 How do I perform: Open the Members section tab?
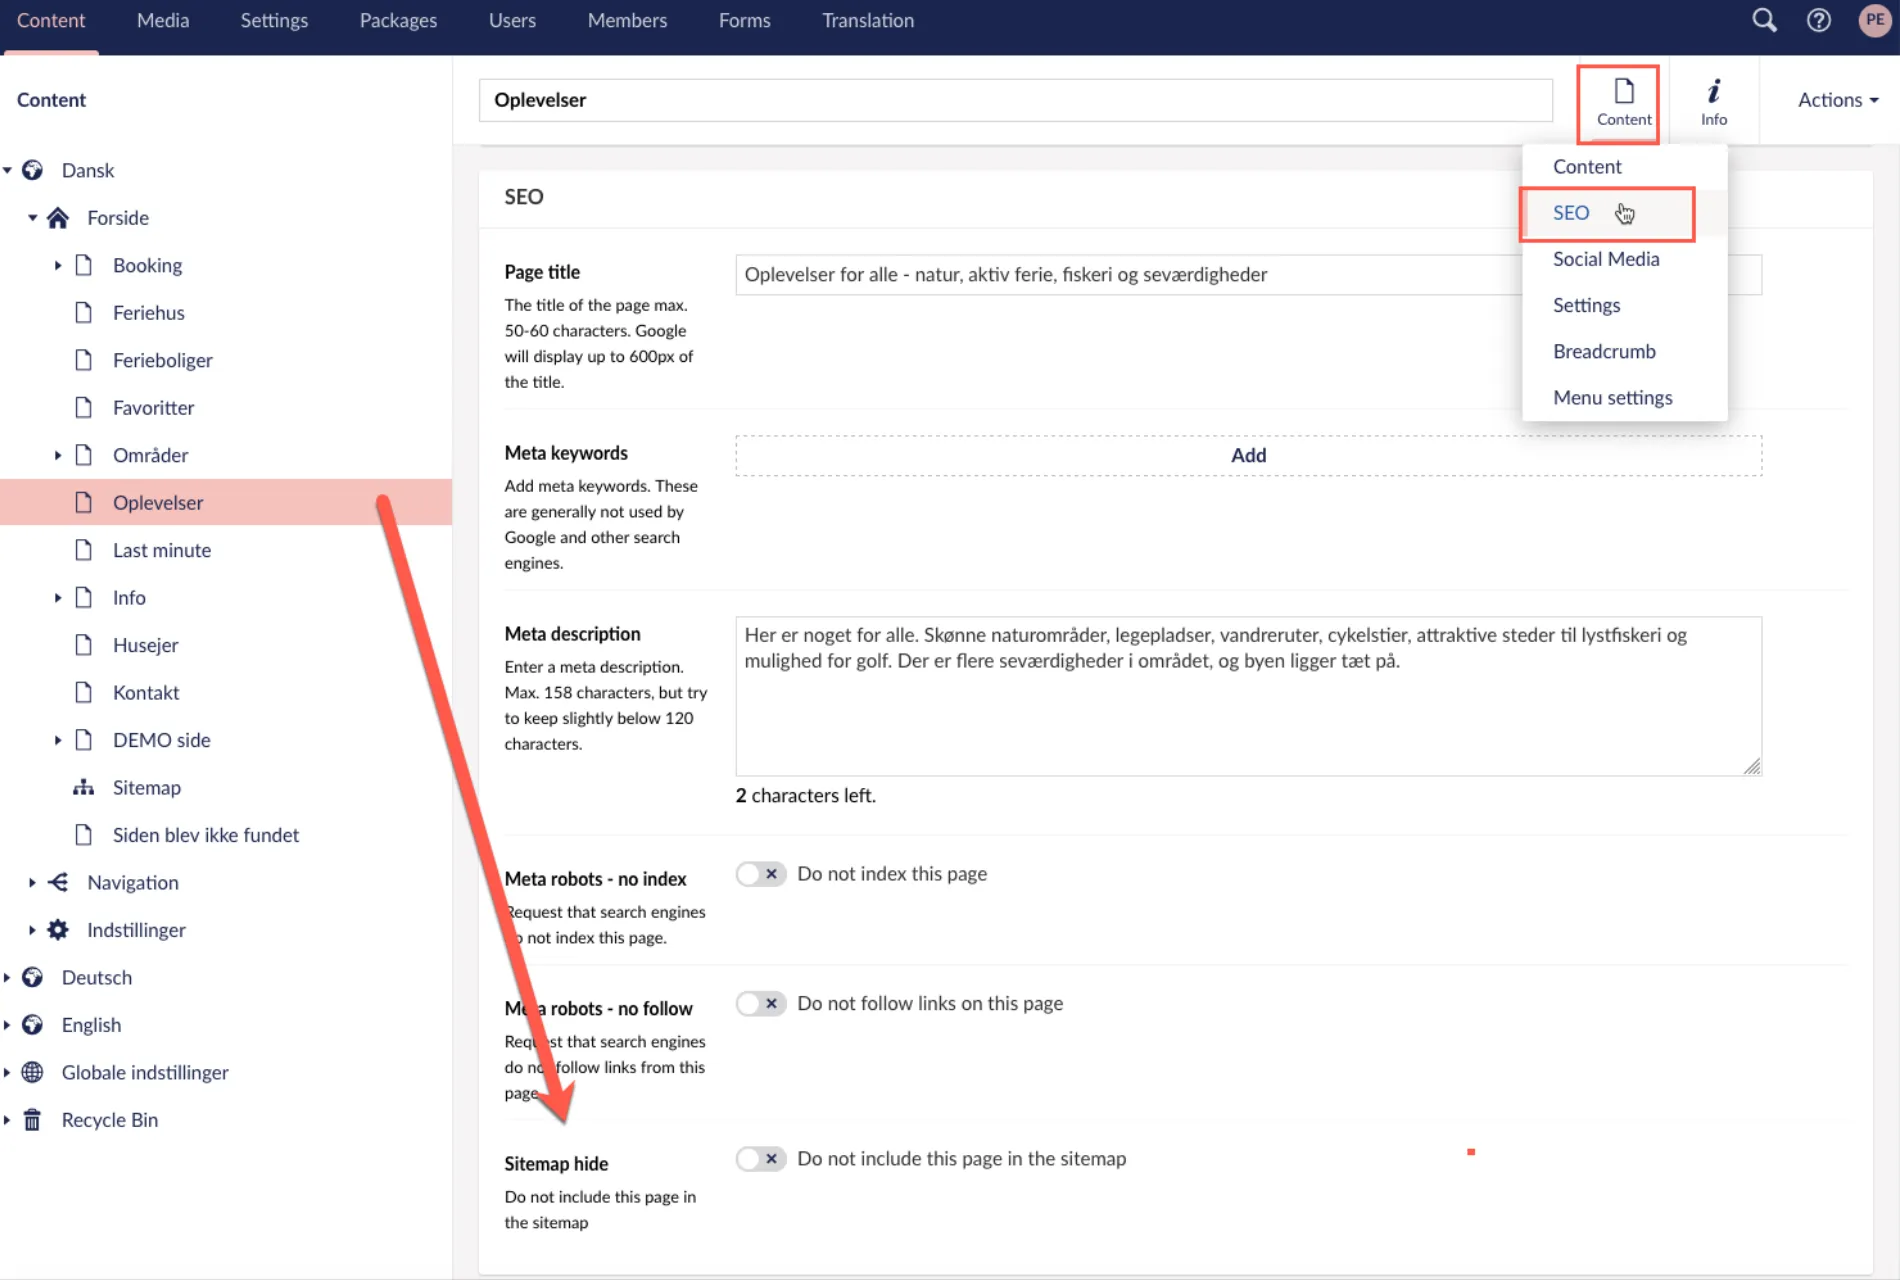point(627,20)
